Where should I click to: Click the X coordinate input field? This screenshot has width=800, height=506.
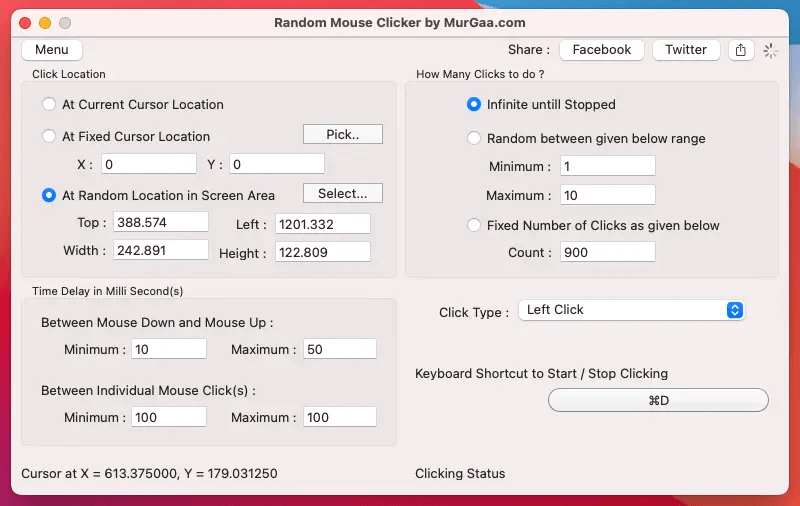tap(149, 164)
